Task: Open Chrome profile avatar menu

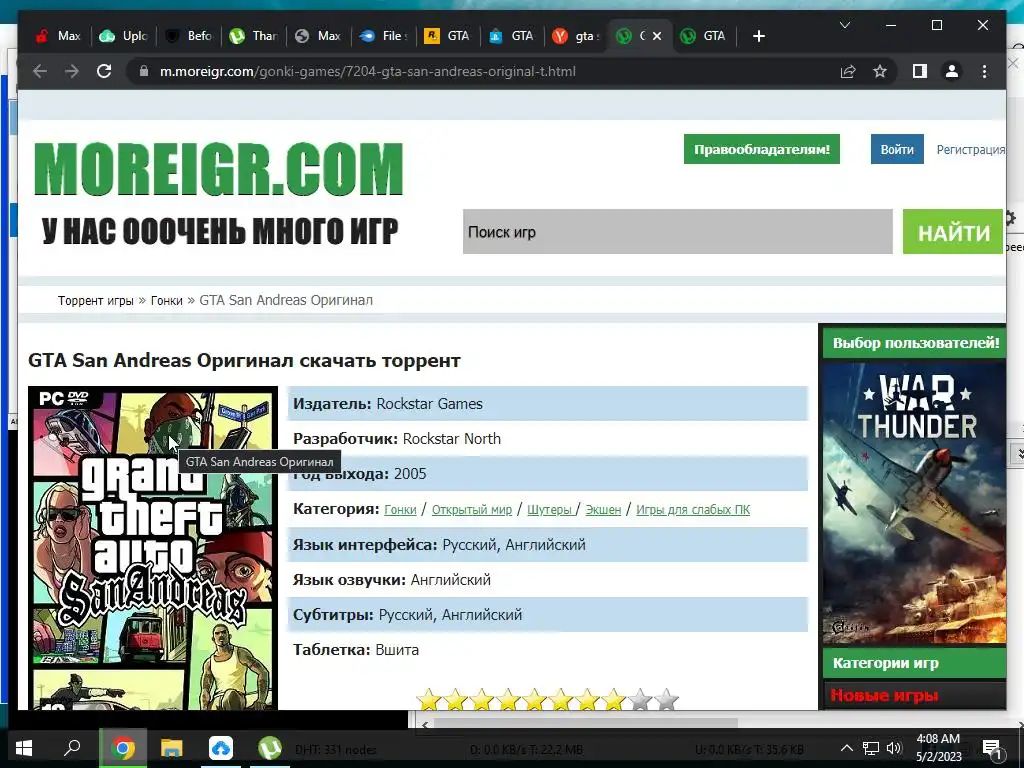Action: point(952,71)
